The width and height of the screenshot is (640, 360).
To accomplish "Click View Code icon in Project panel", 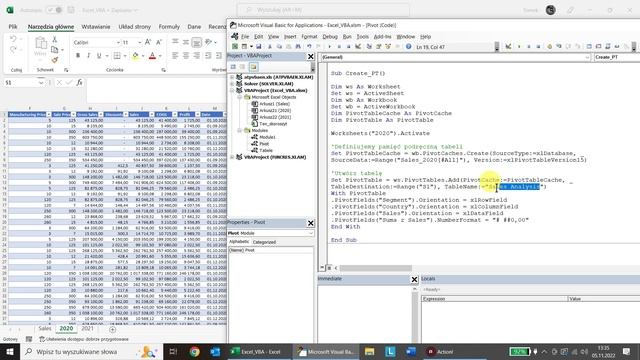I will pos(233,67).
